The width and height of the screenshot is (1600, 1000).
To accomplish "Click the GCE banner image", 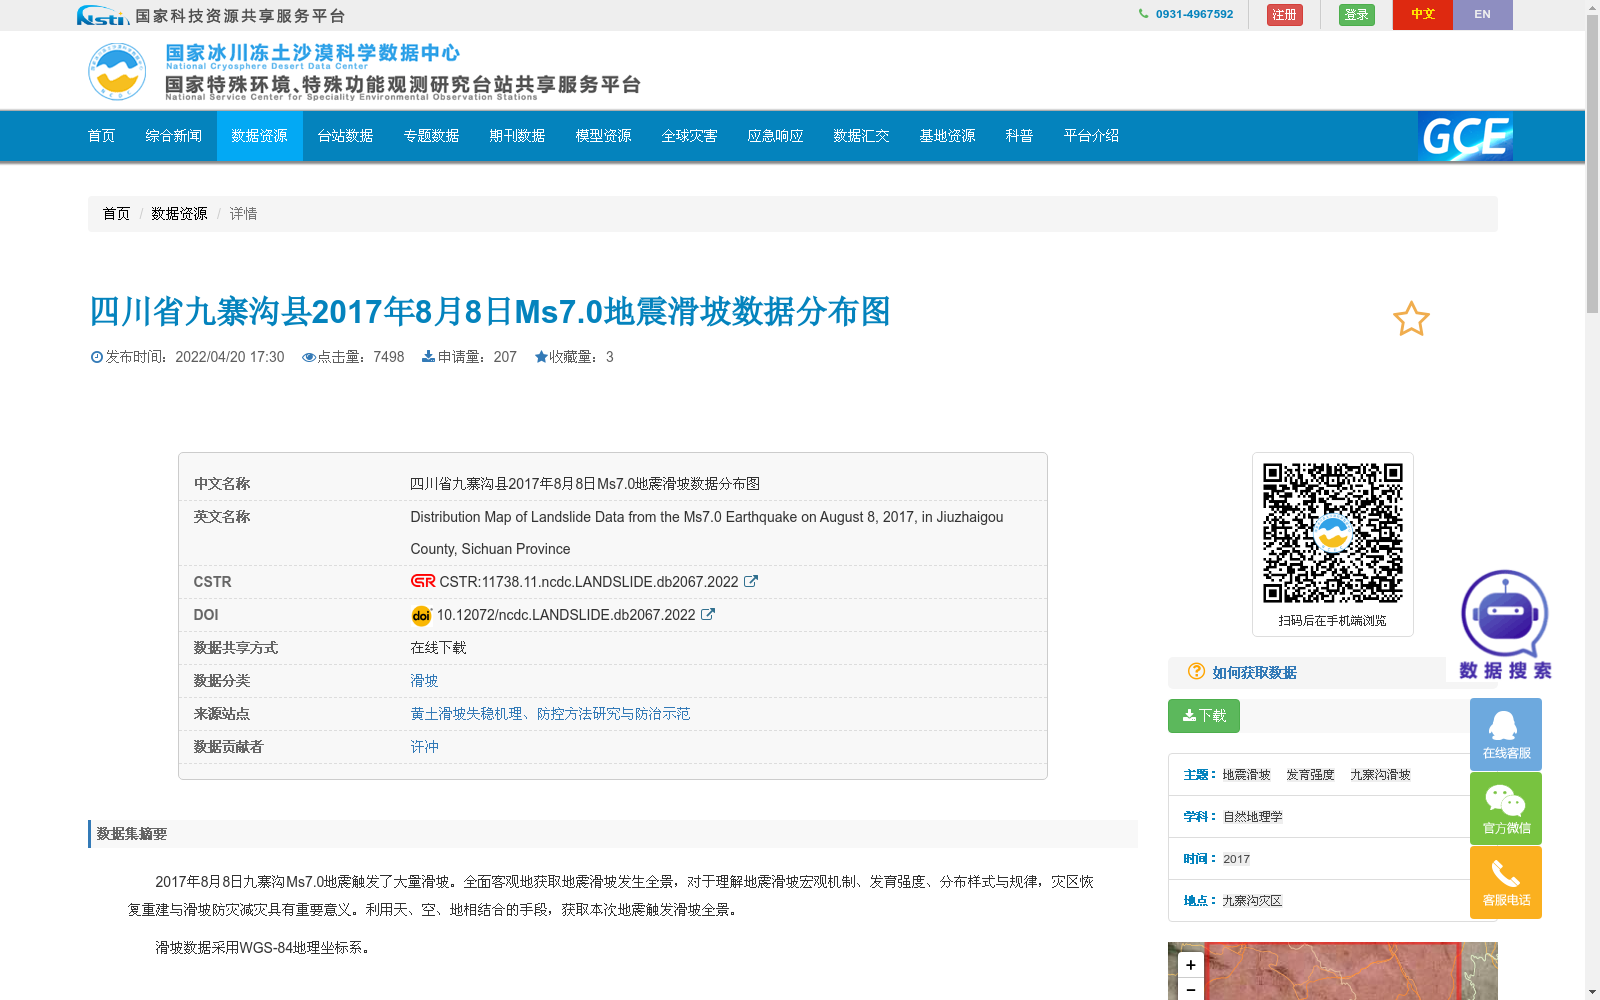I will pyautogui.click(x=1465, y=136).
